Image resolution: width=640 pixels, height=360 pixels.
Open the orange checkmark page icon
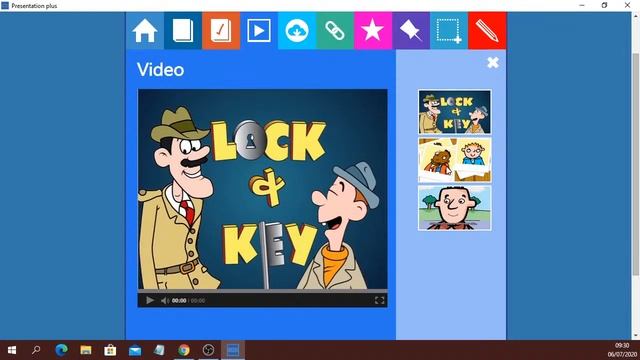coord(221,31)
